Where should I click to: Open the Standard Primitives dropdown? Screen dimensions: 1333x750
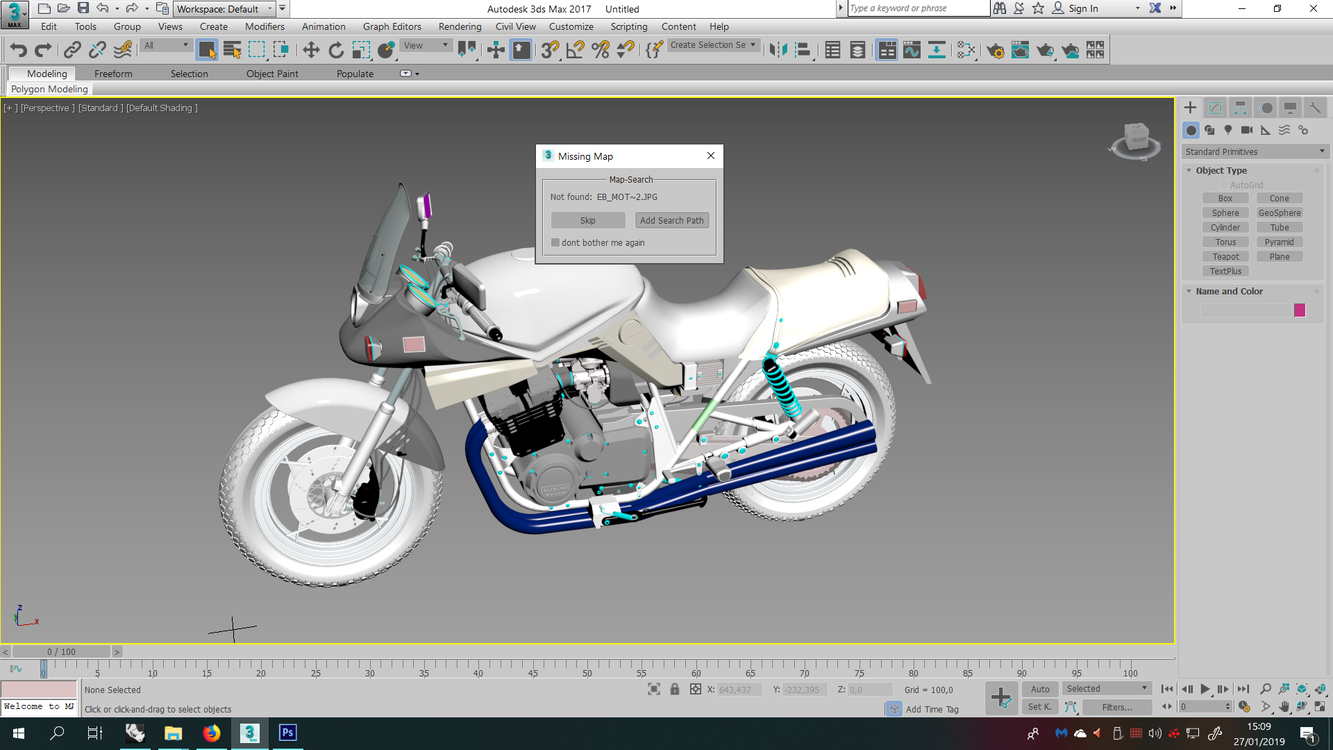[1254, 152]
